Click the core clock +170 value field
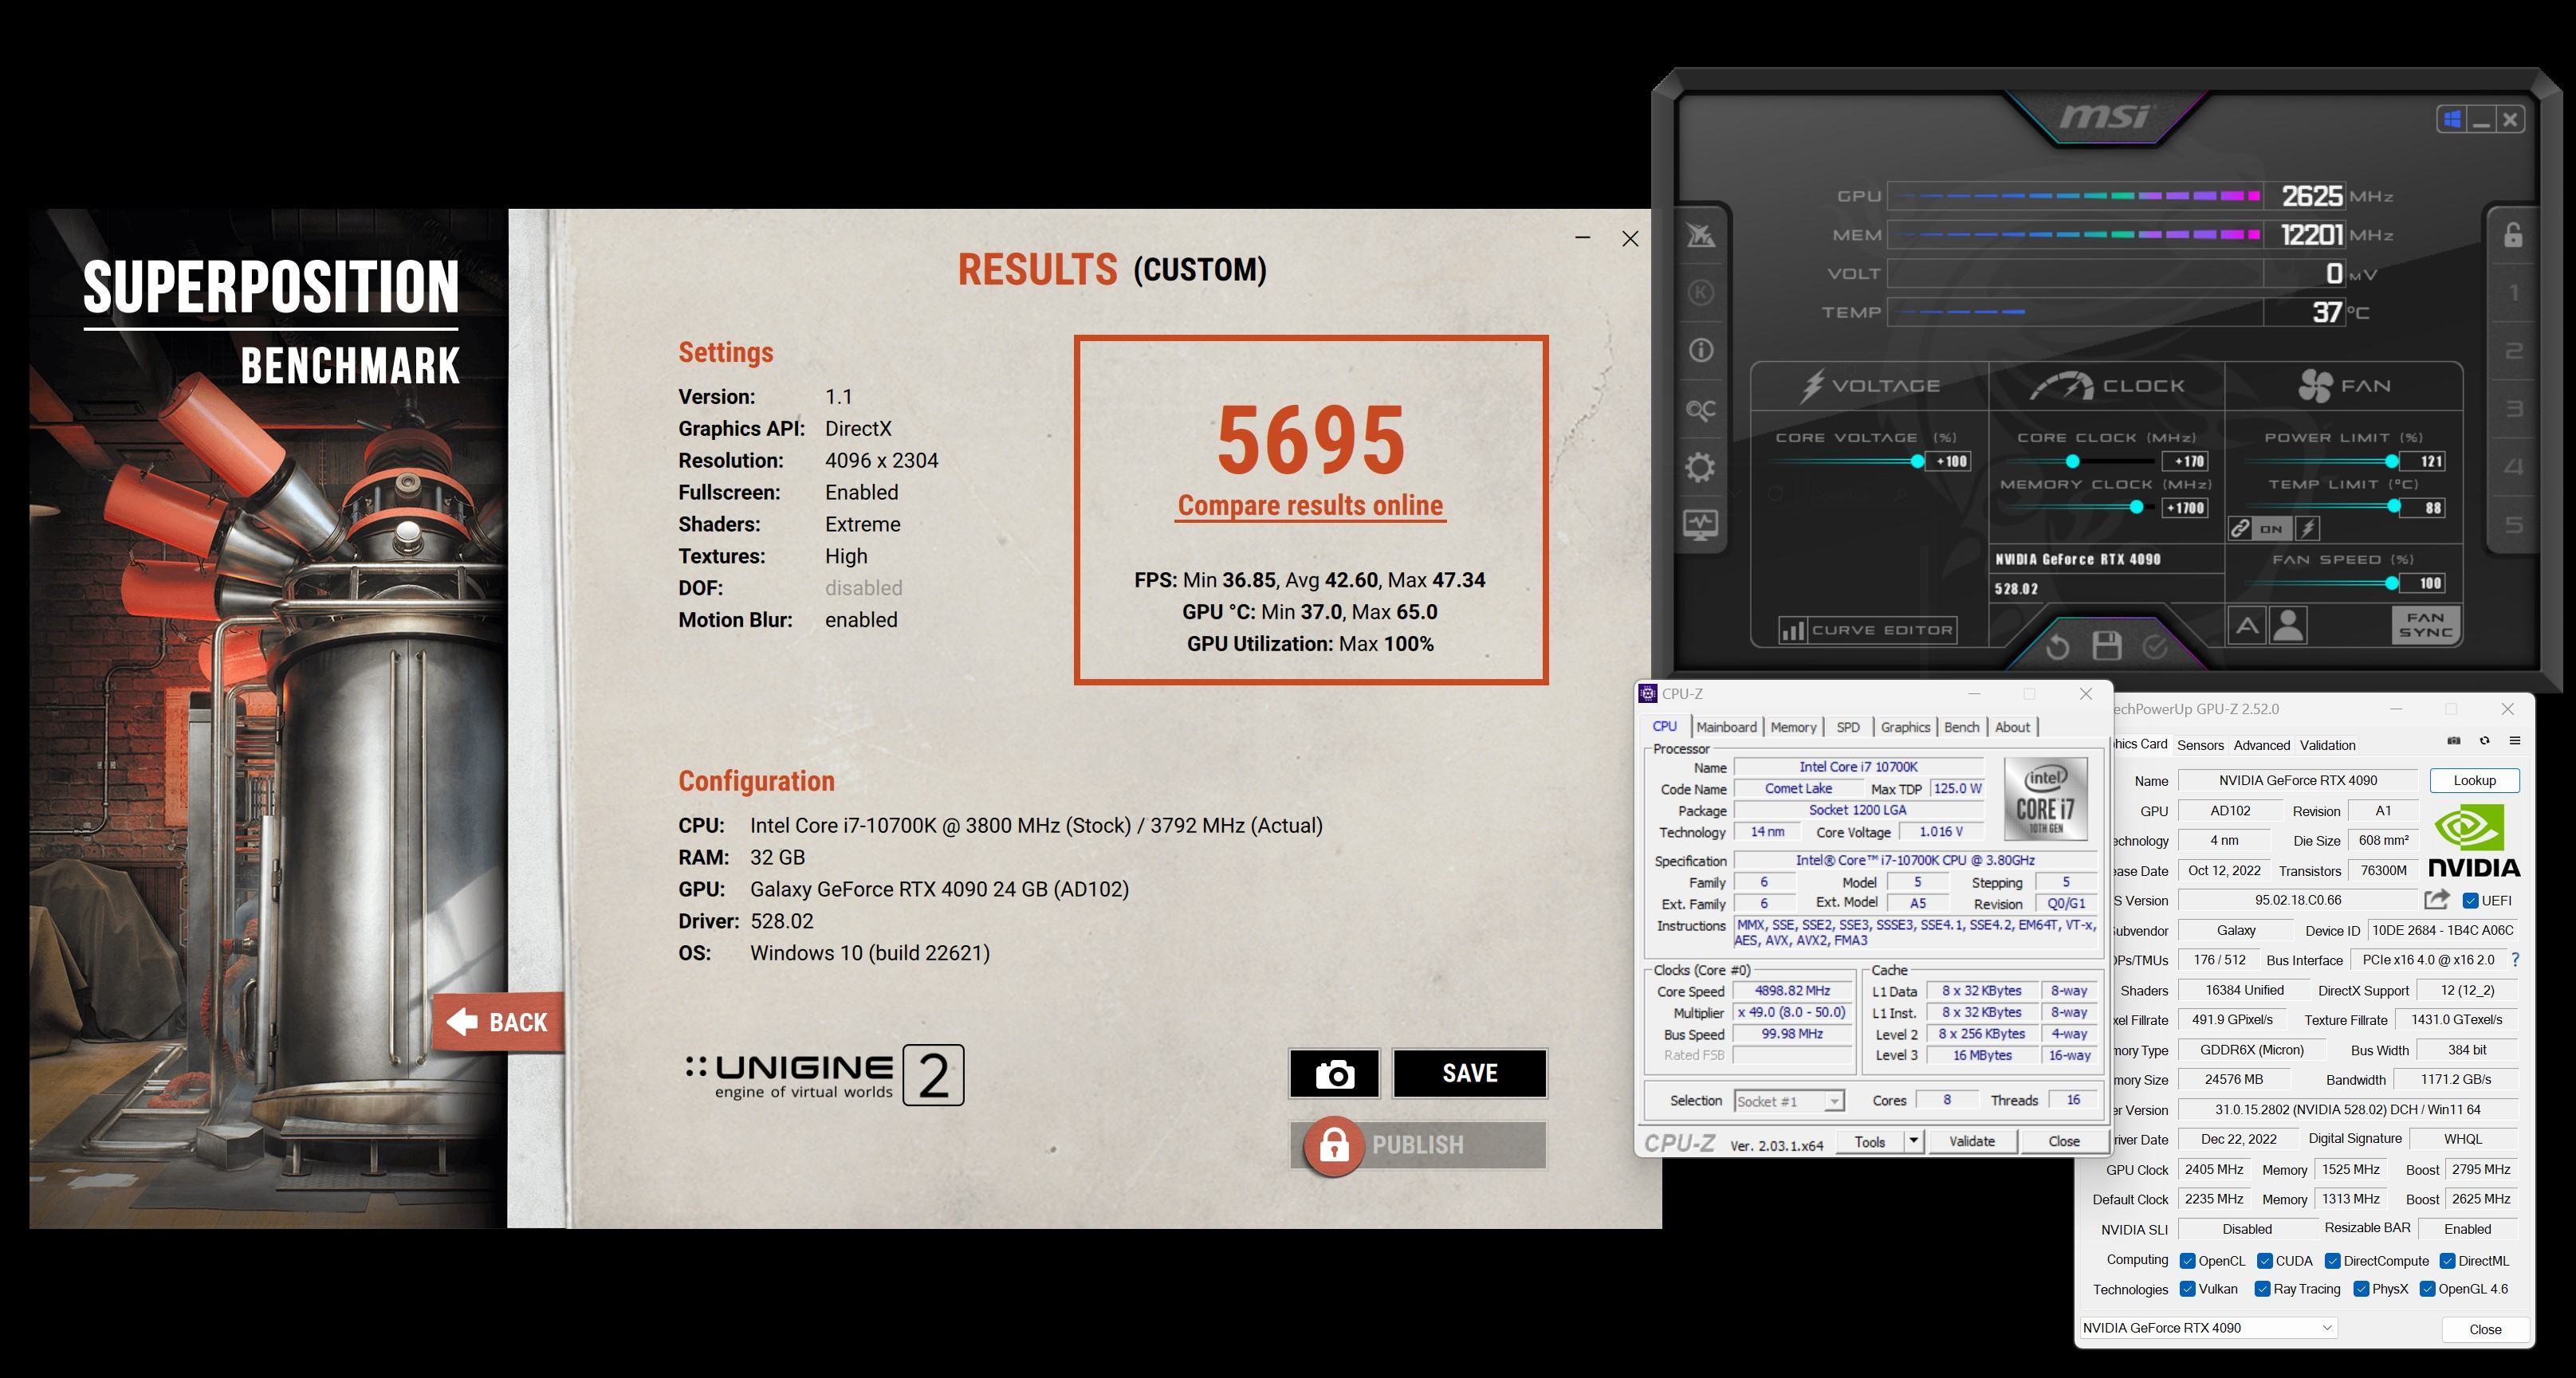 tap(2185, 461)
